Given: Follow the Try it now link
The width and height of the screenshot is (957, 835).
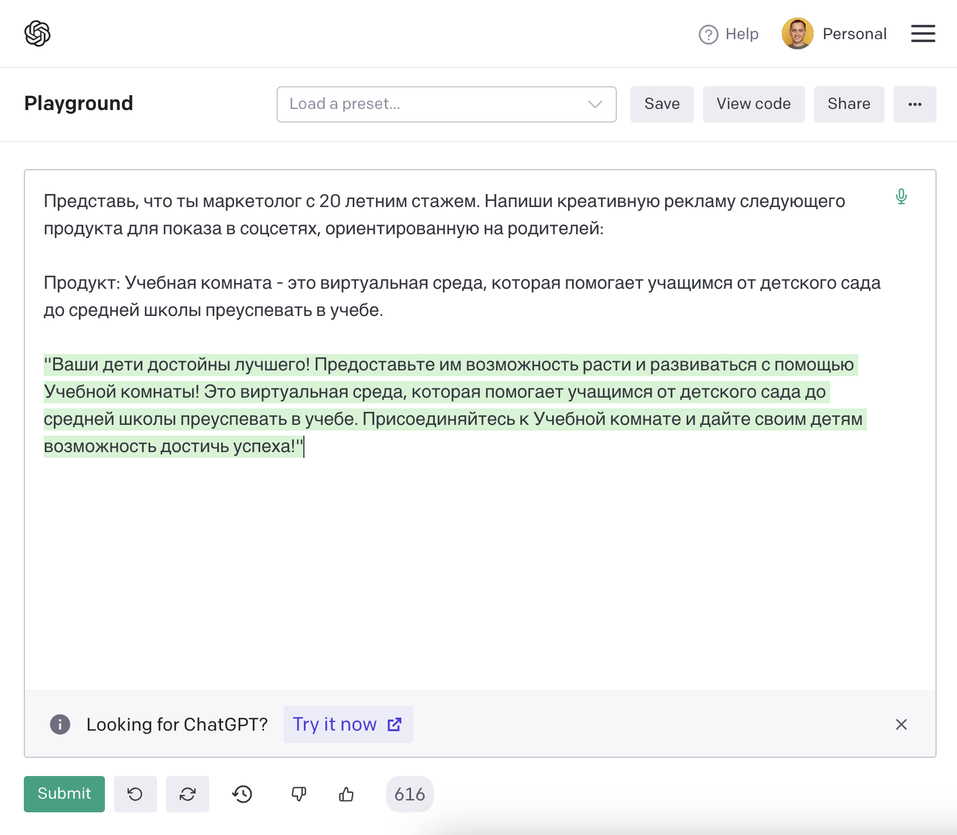Looking at the screenshot, I should 348,723.
